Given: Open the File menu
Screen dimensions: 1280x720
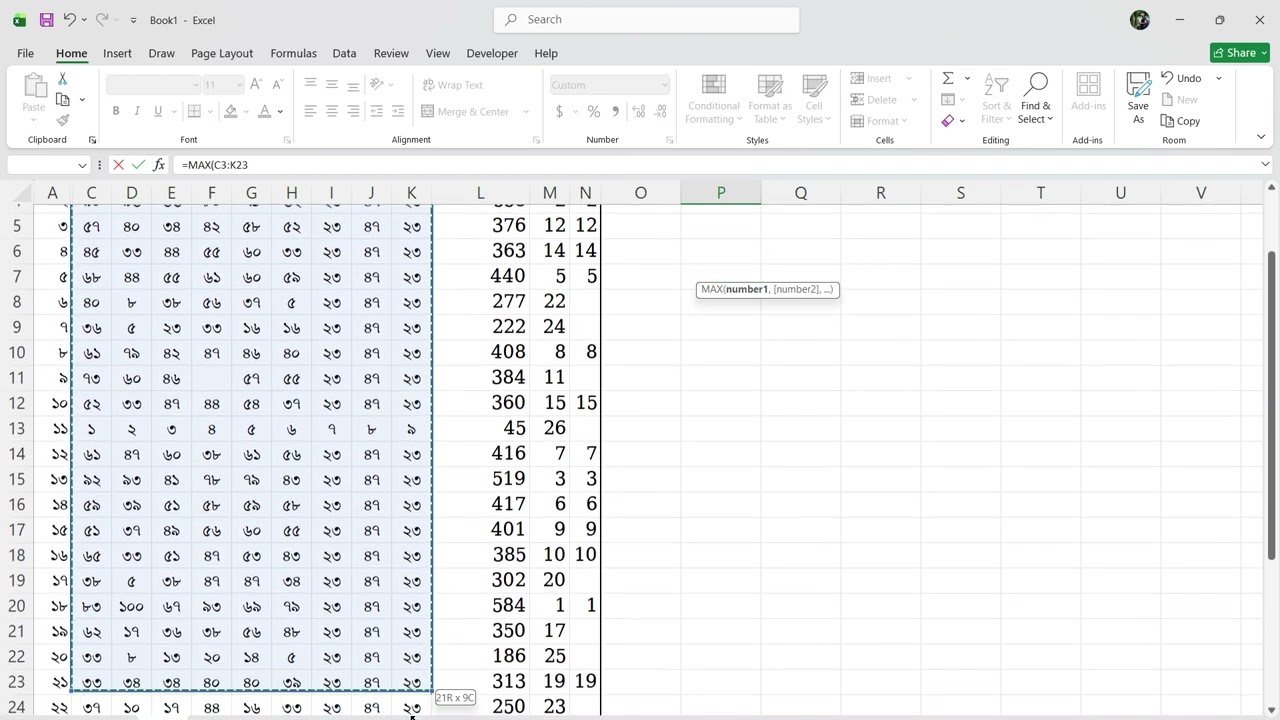Looking at the screenshot, I should point(25,53).
